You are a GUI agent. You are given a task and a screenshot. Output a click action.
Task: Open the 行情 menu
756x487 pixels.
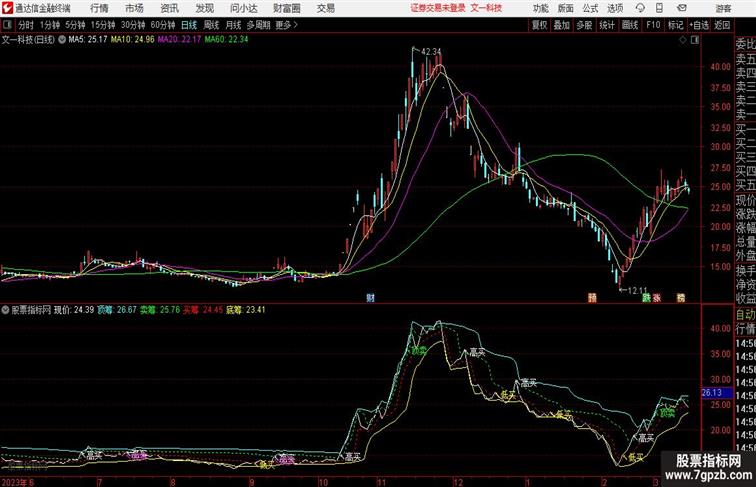pos(99,8)
